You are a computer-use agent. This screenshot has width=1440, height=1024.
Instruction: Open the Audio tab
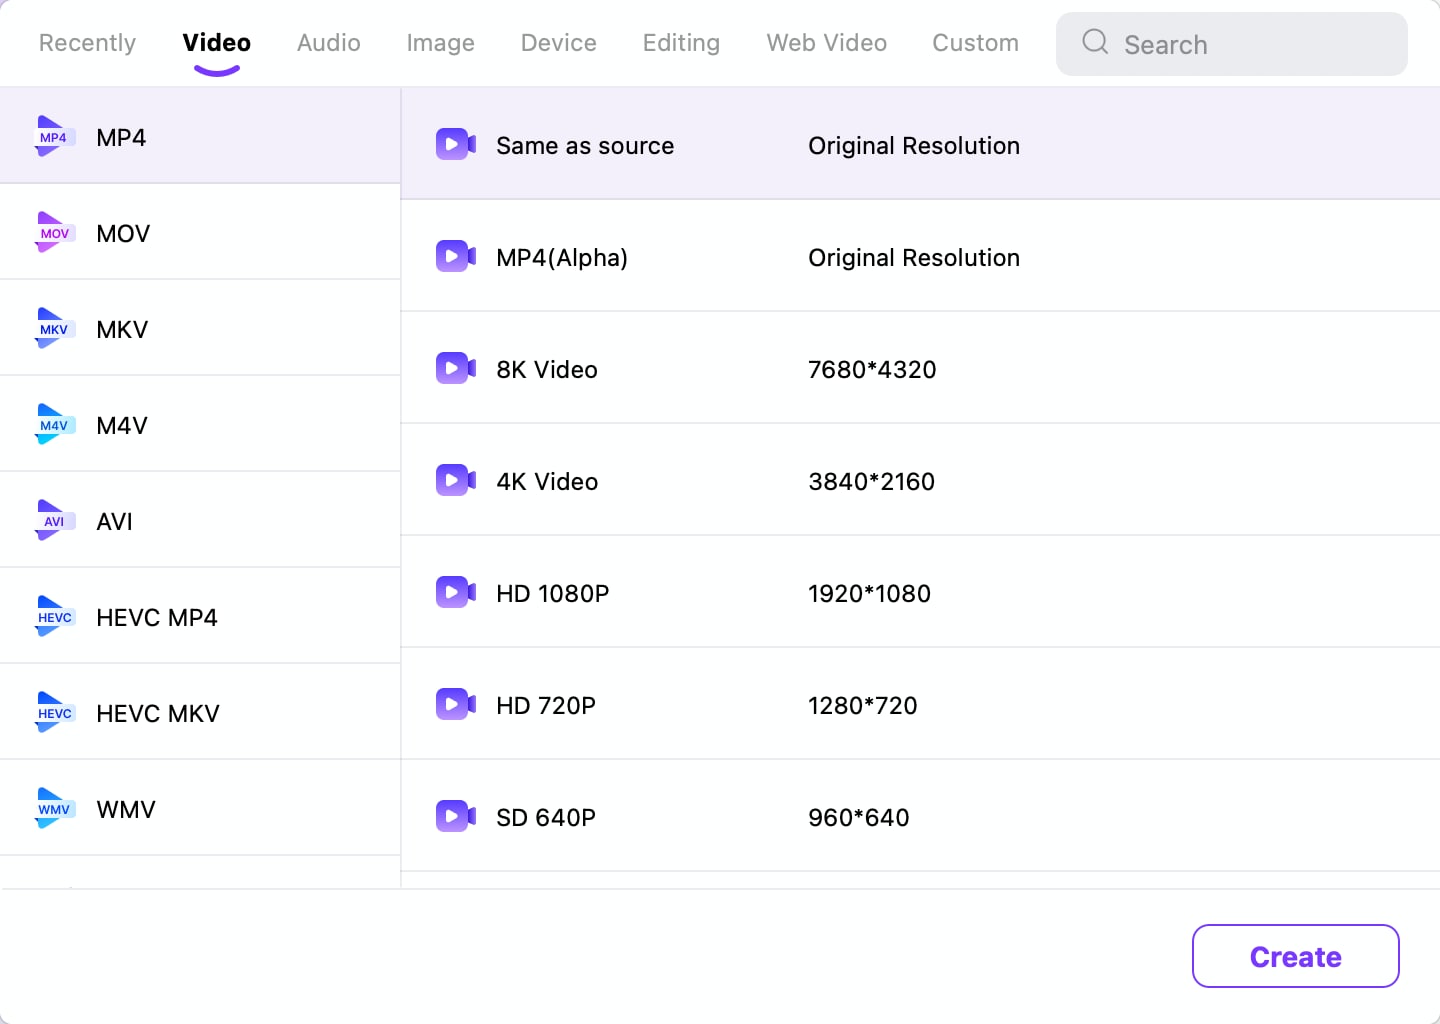pyautogui.click(x=329, y=43)
